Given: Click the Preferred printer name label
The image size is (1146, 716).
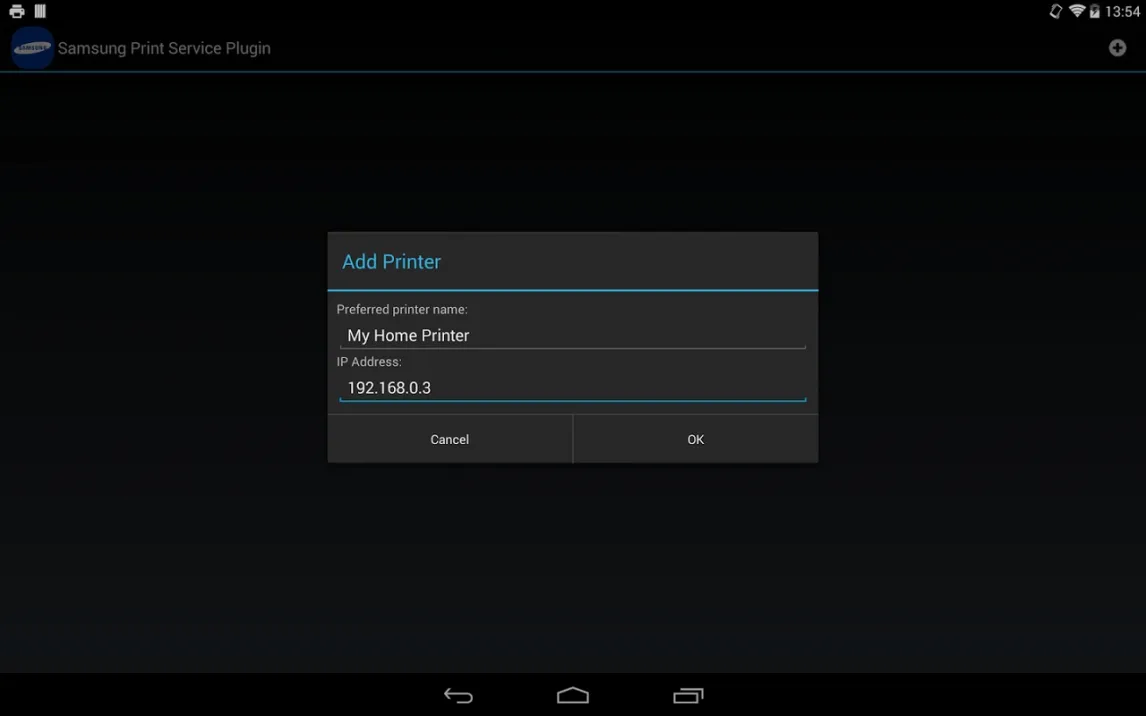Looking at the screenshot, I should [402, 310].
